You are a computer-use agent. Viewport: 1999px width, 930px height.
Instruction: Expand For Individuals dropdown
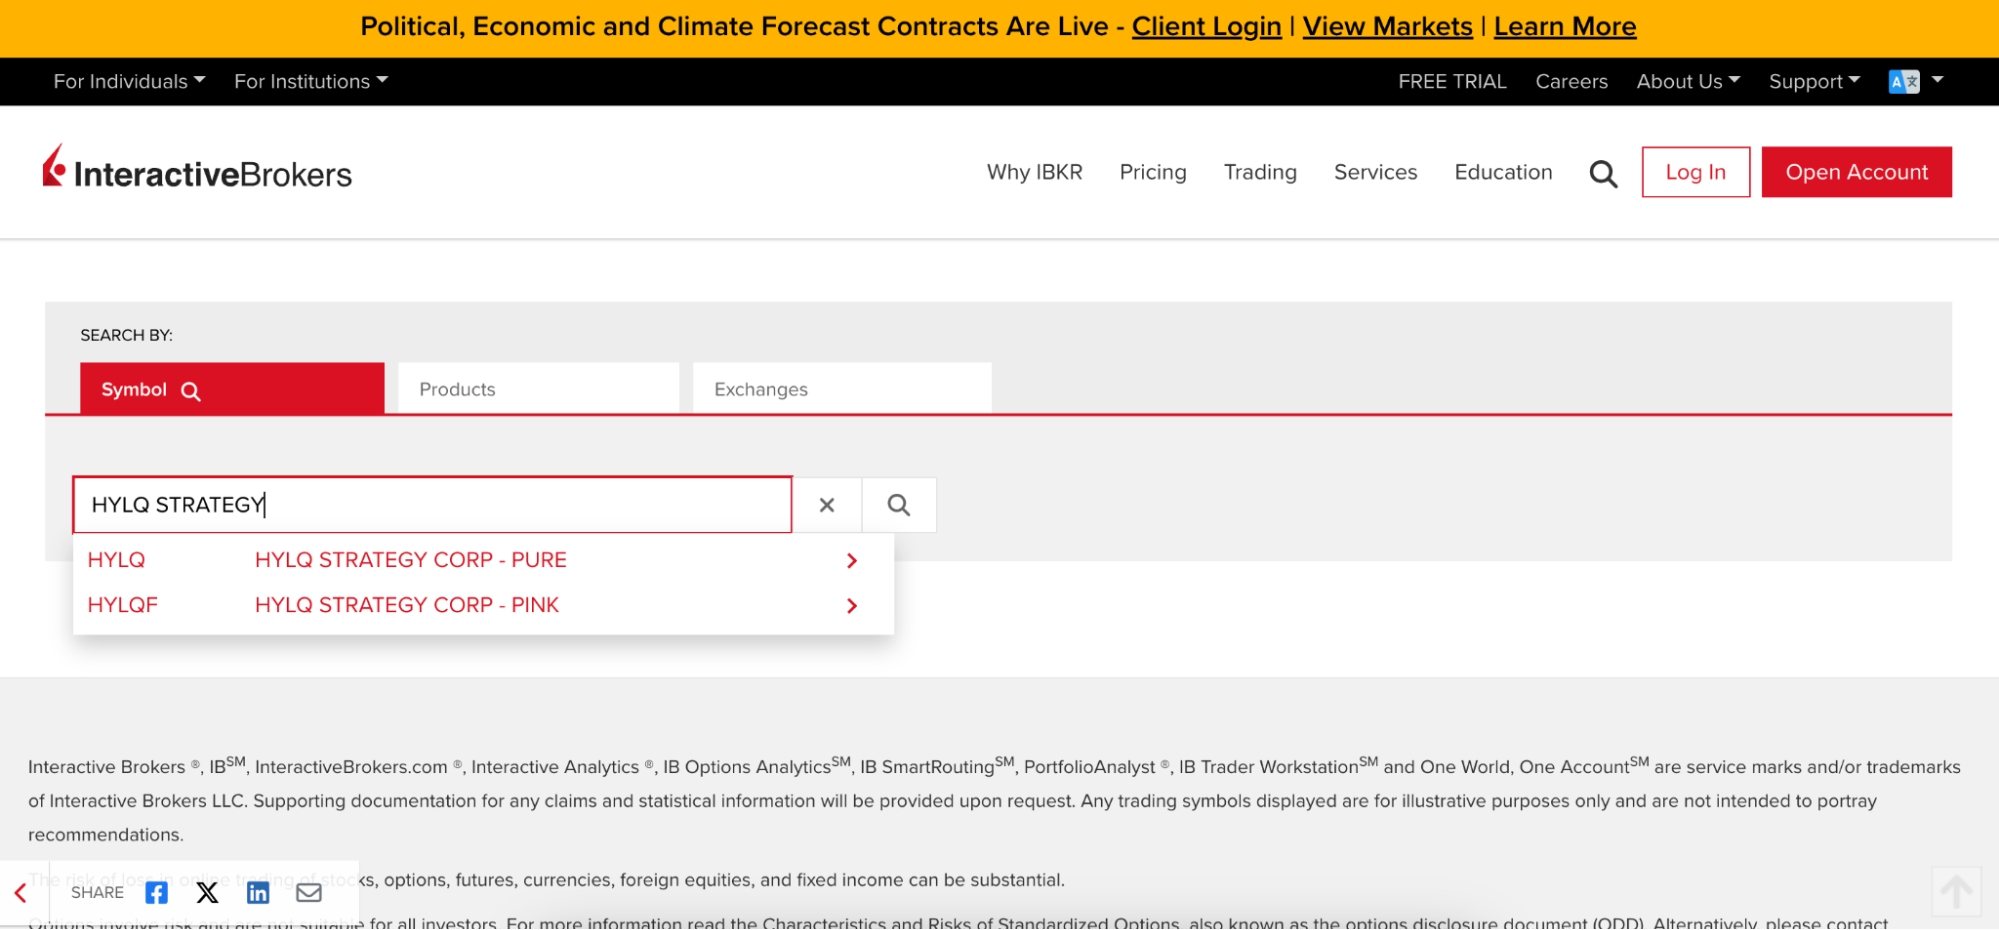[x=129, y=82]
